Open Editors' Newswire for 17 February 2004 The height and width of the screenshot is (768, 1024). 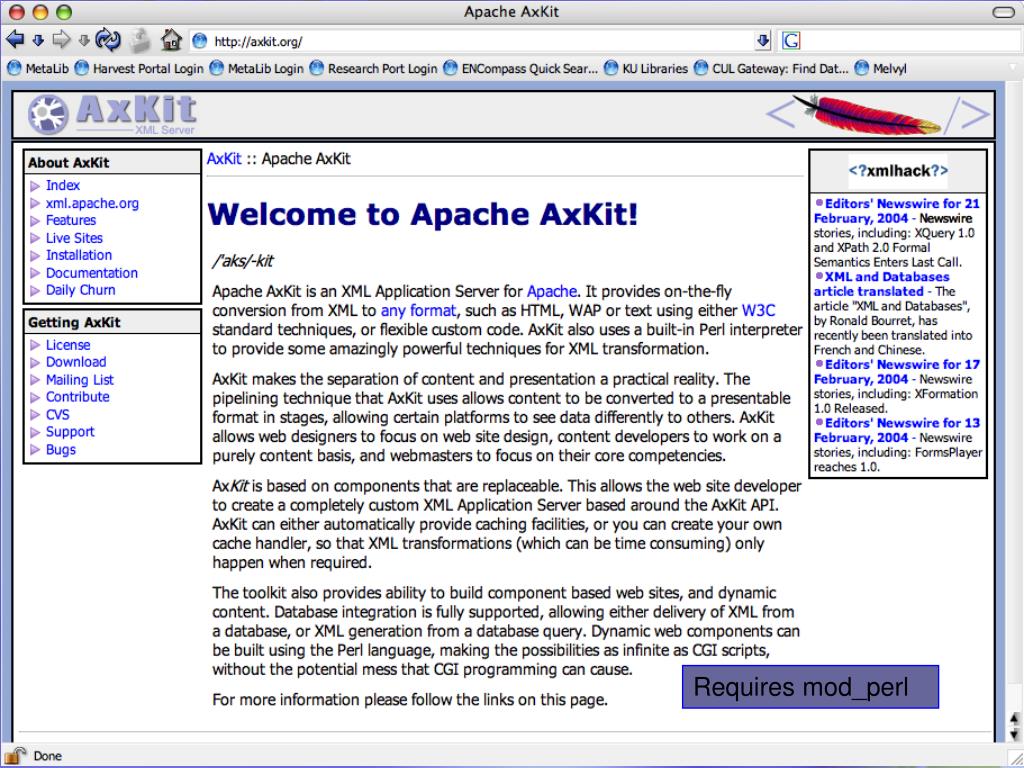897,372
